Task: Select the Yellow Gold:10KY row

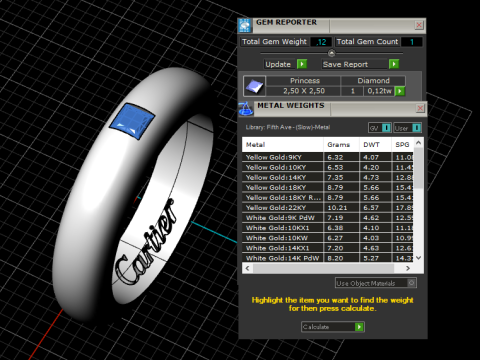Action: [328, 167]
